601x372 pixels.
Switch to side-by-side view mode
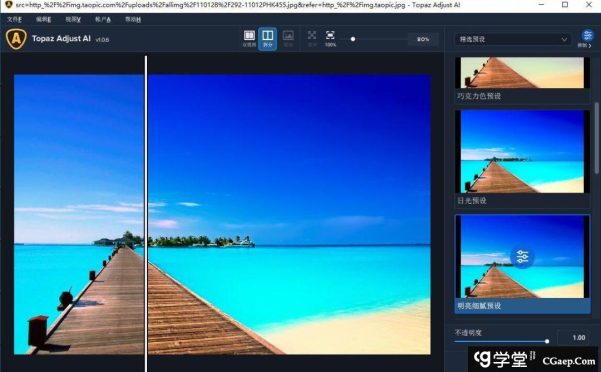pyautogui.click(x=249, y=38)
